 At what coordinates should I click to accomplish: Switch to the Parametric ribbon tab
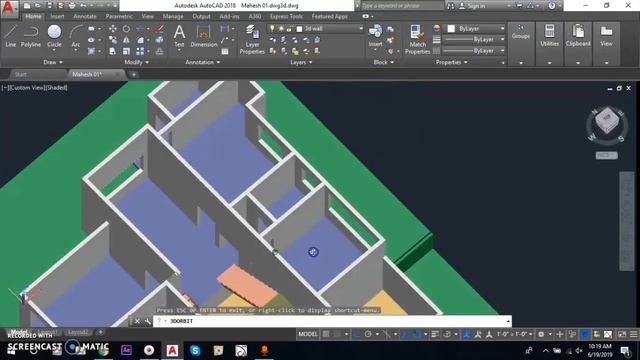(x=119, y=16)
